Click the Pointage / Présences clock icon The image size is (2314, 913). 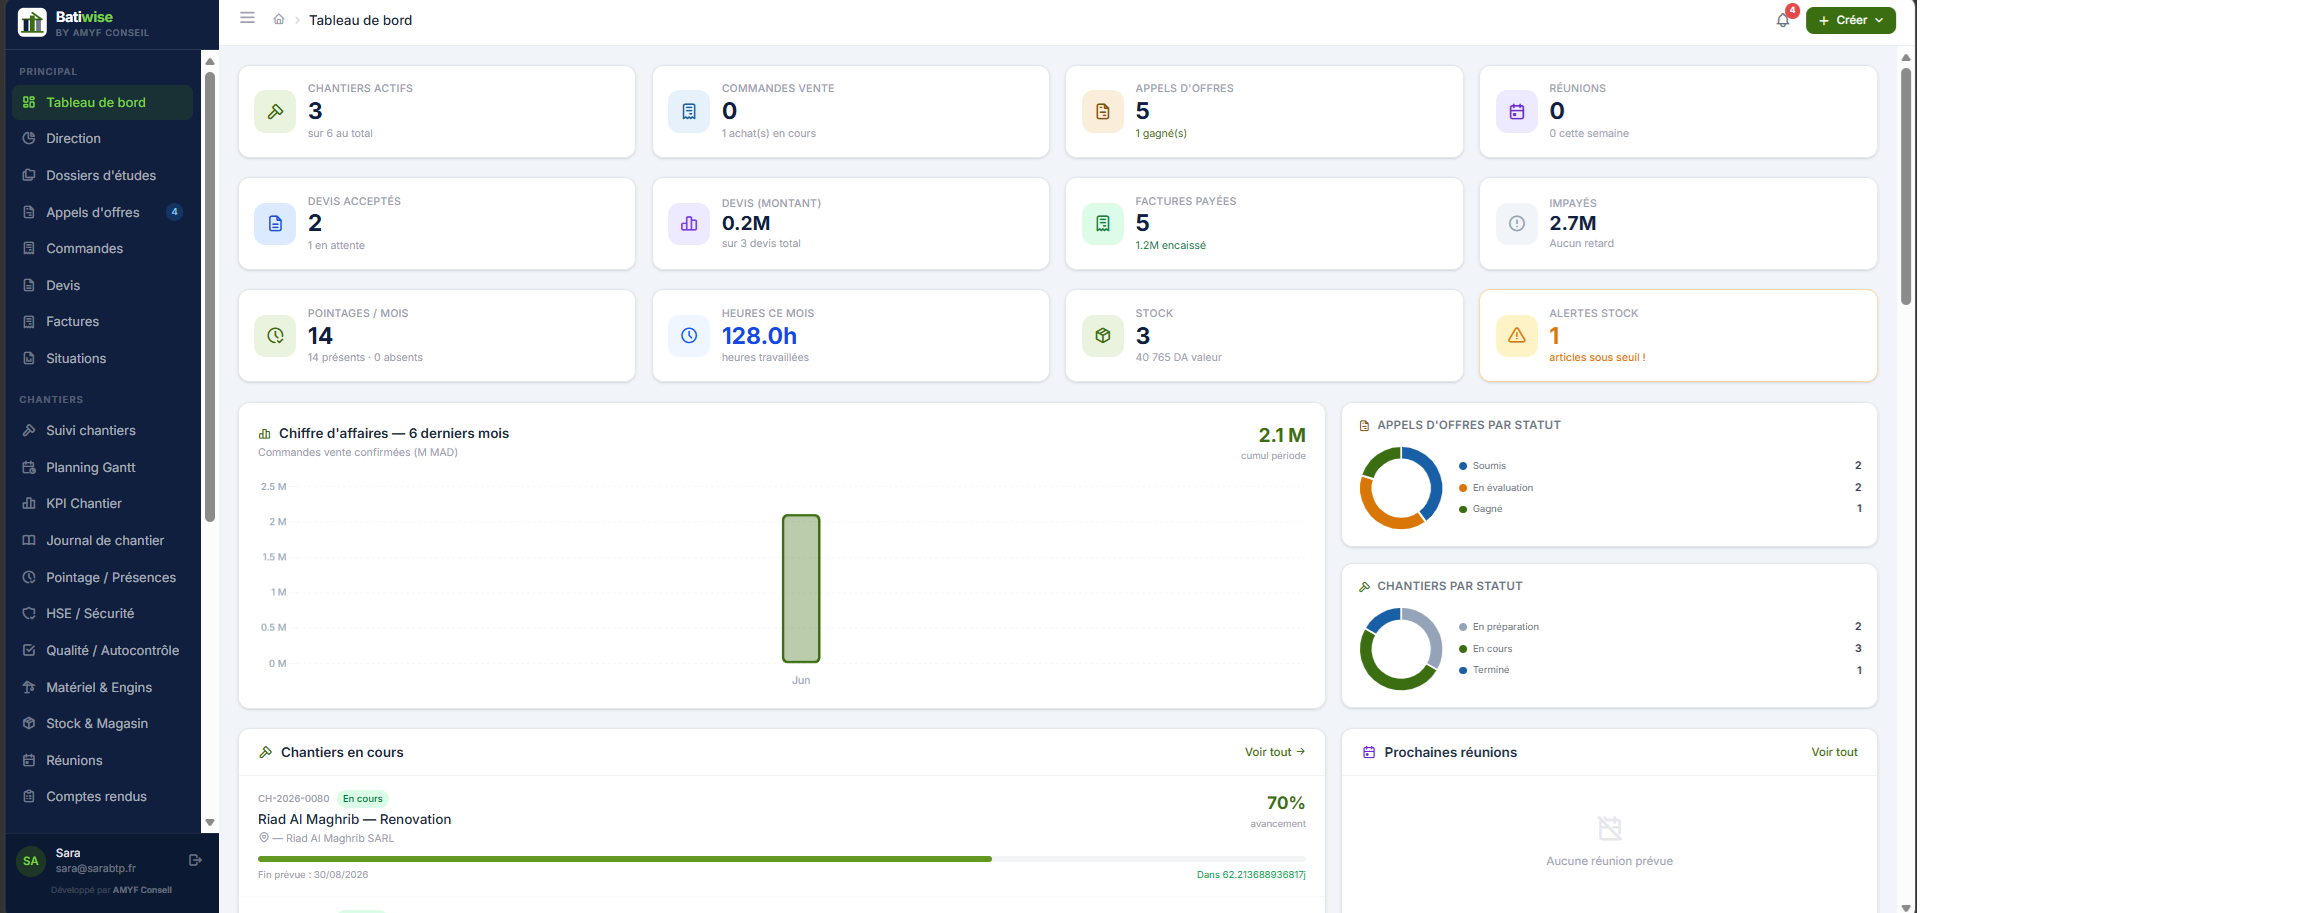tap(29, 577)
